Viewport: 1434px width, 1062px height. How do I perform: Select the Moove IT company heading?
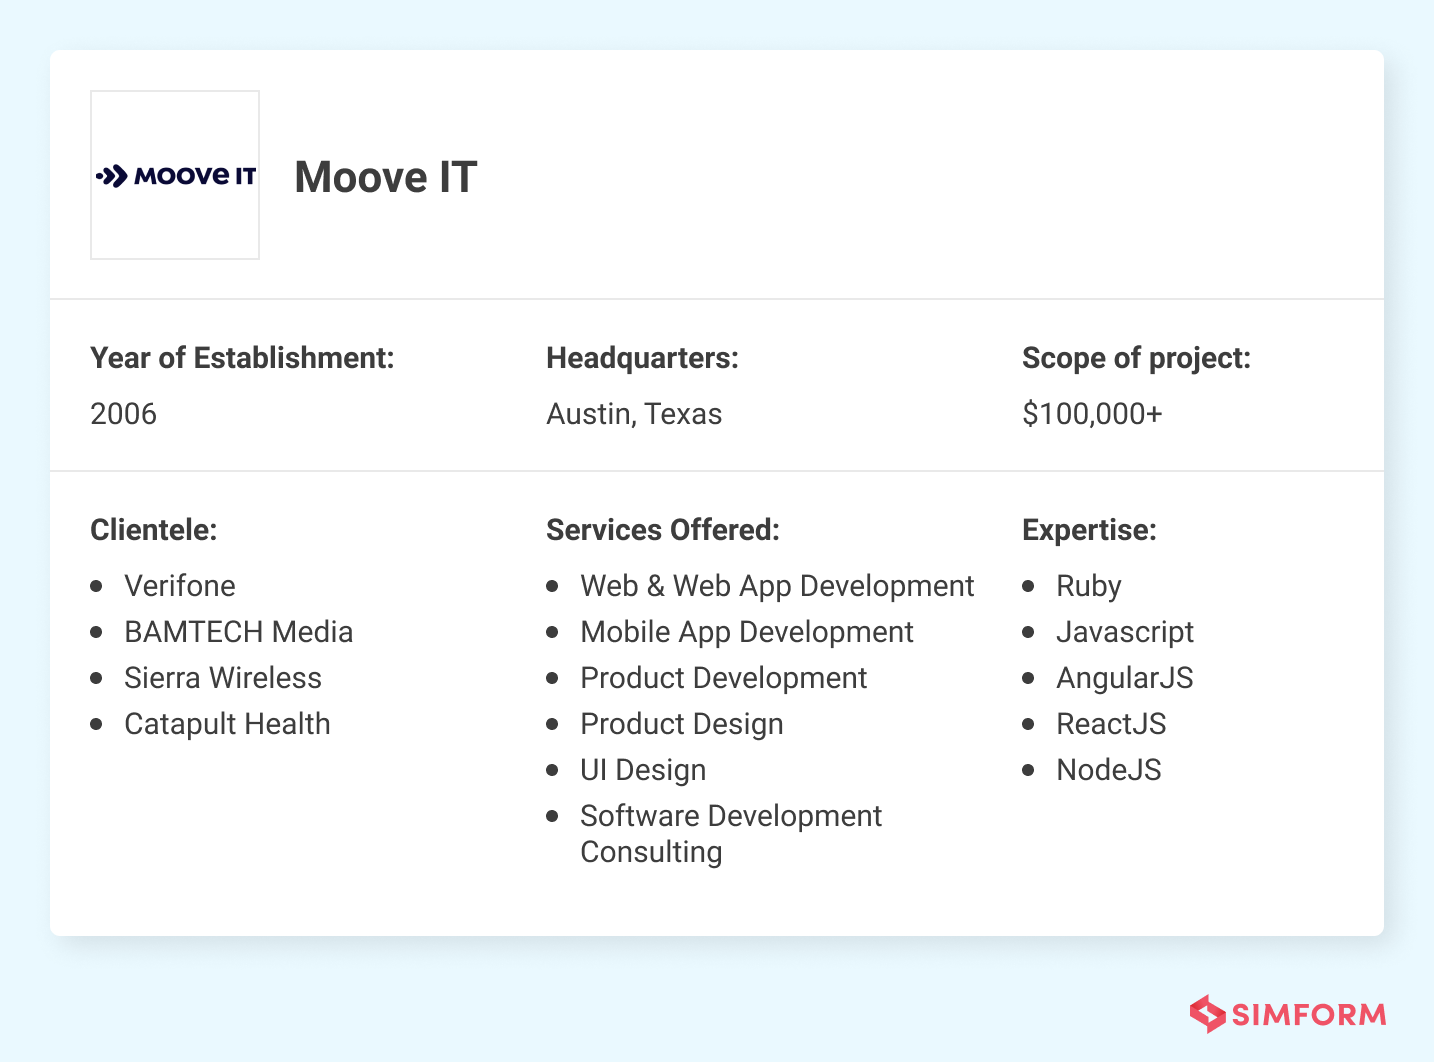click(386, 177)
